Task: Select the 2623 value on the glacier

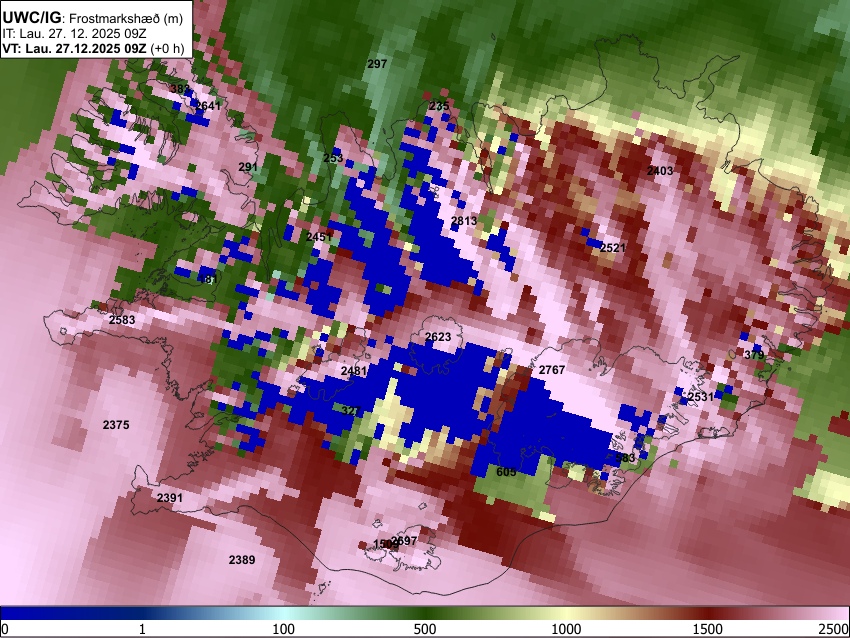Action: [x=437, y=337]
